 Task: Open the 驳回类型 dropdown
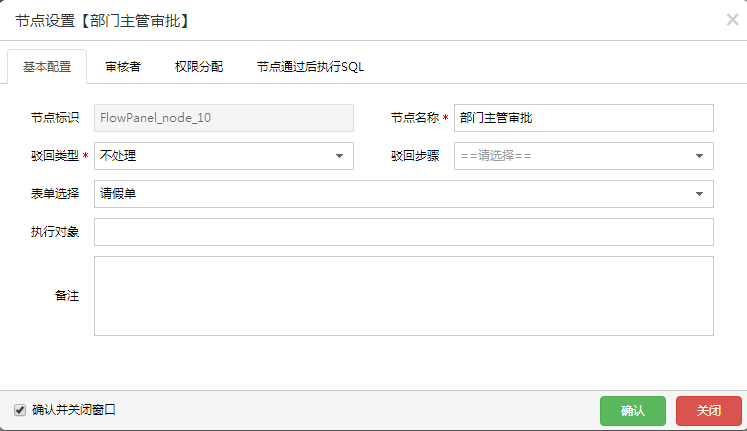click(x=224, y=156)
